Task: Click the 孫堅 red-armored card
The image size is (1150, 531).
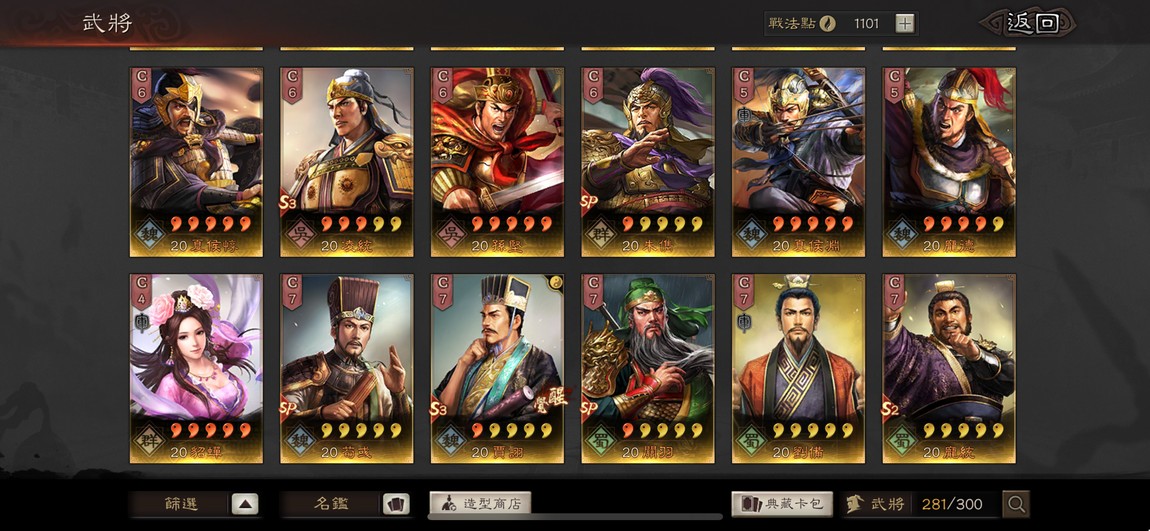Action: point(497,162)
